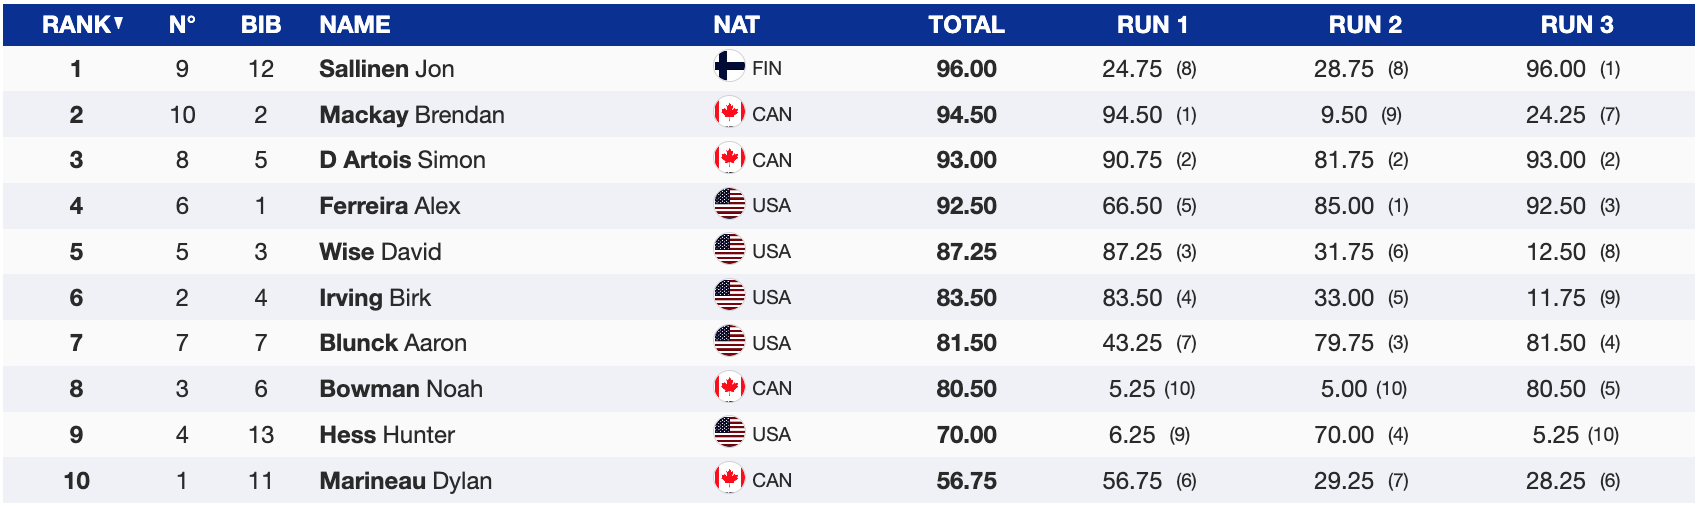The width and height of the screenshot is (1698, 506).
Task: Open athlete Sallinen Jon's name link
Action: 386,69
